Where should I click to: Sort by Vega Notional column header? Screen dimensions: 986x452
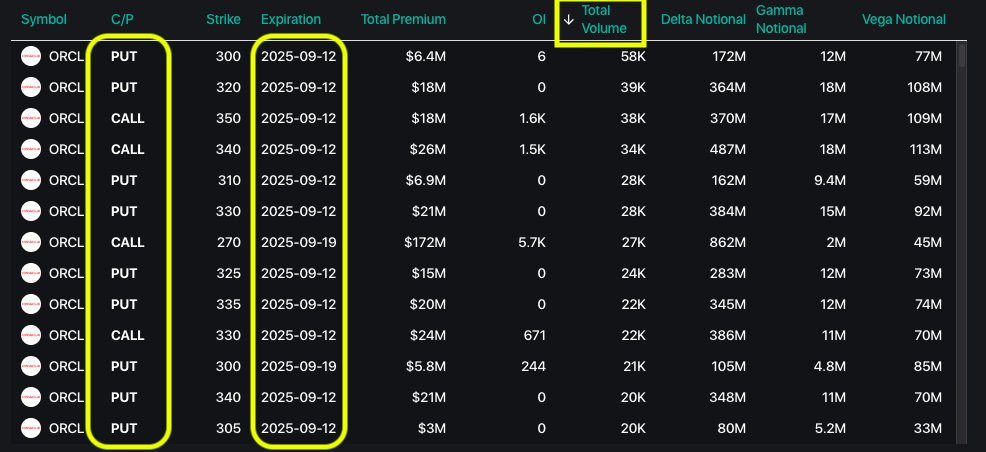[x=904, y=19]
